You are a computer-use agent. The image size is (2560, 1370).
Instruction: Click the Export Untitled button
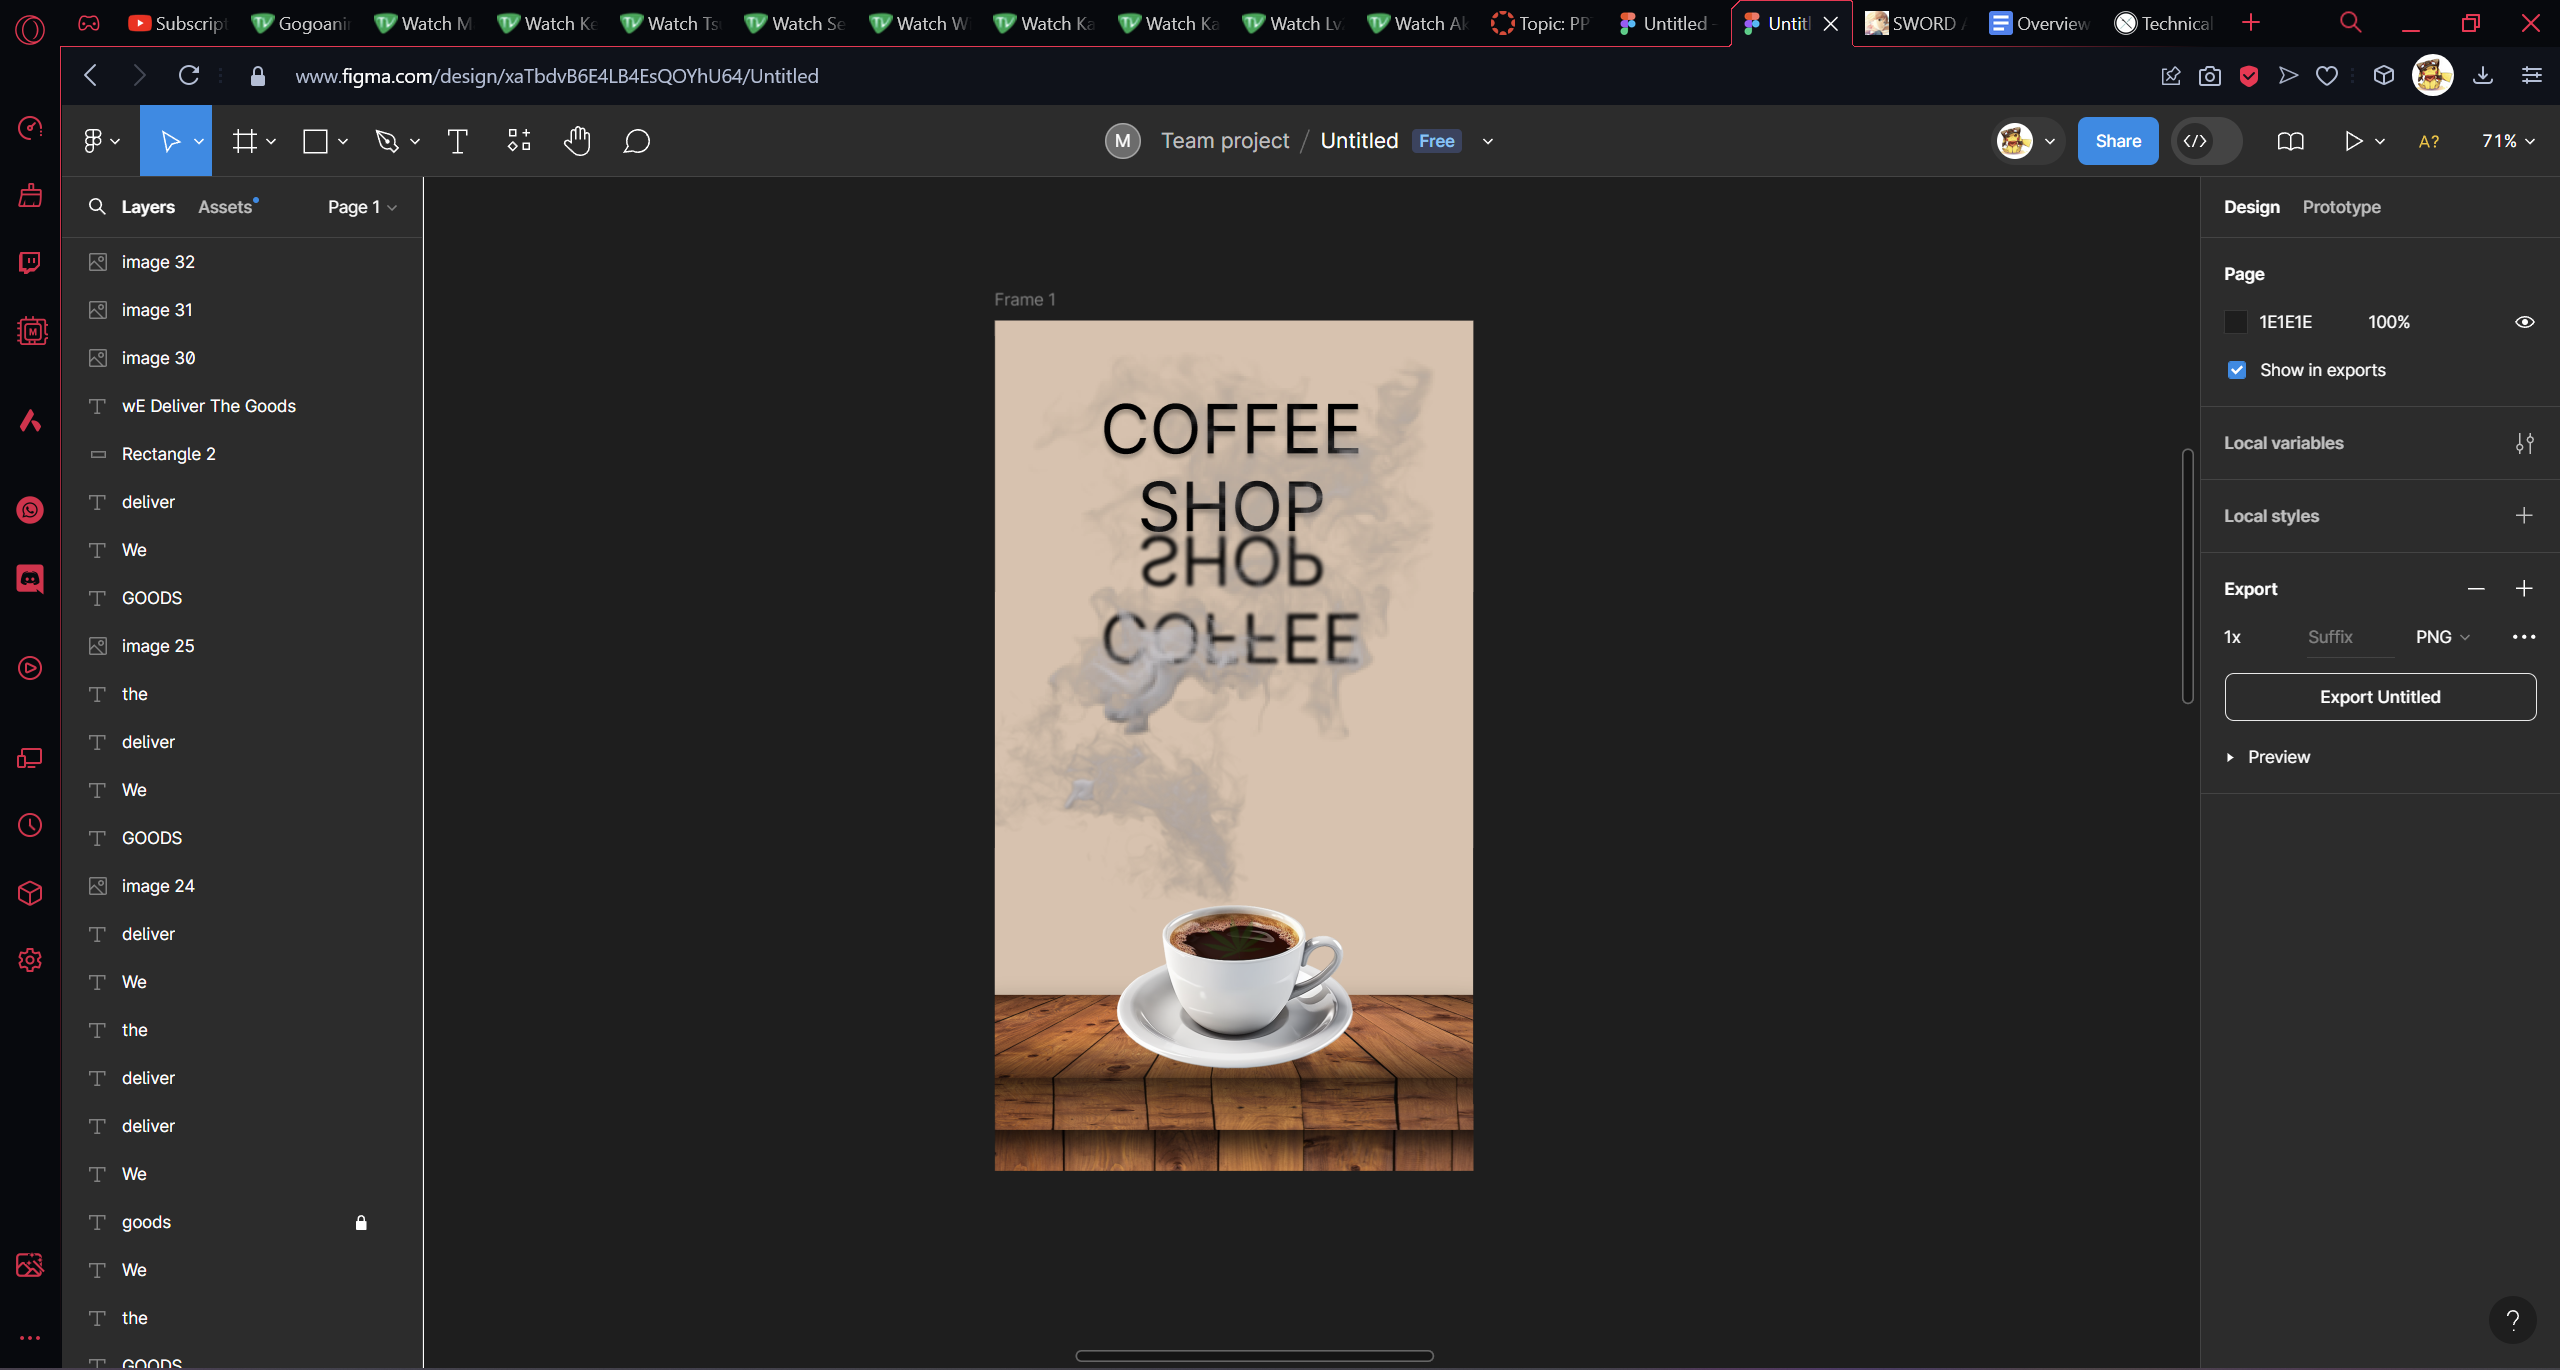[2379, 697]
